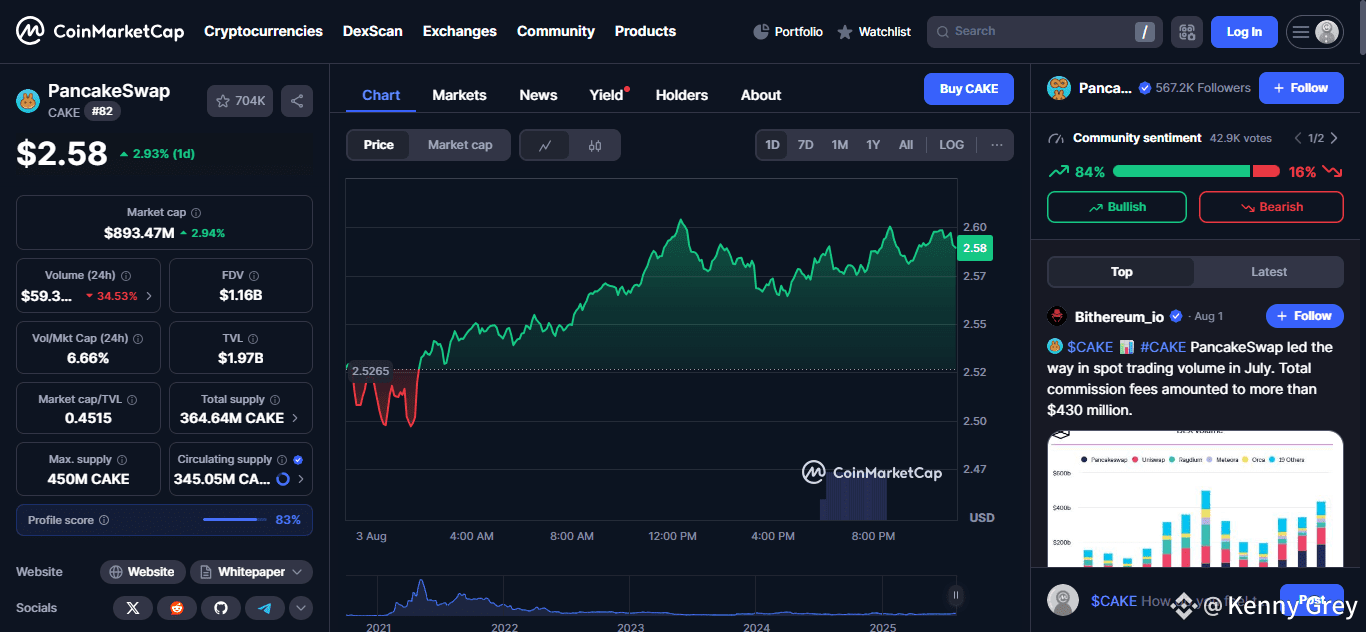Viewport: 1366px width, 632px height.
Task: Click the Profile score progress bar
Action: click(235, 520)
